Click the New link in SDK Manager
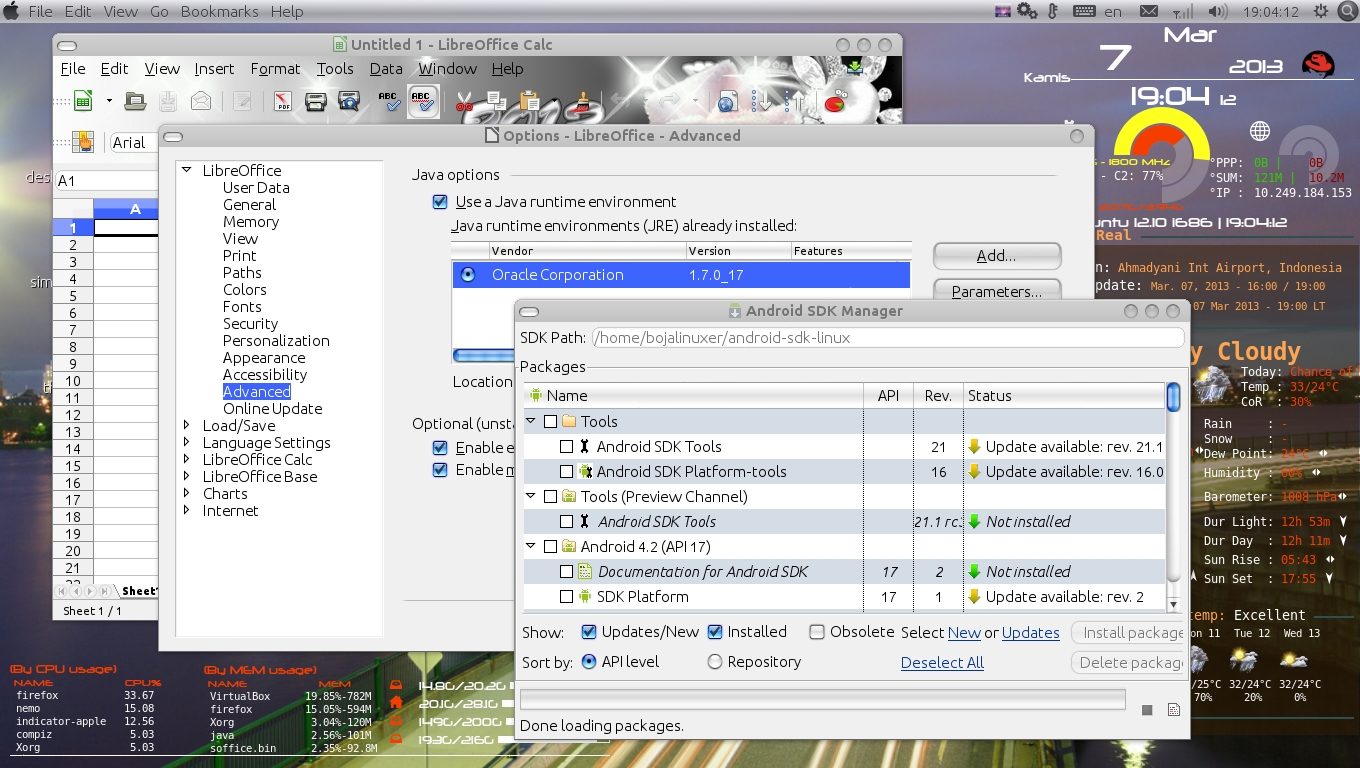Screen dimensions: 1360x768 [x=964, y=633]
